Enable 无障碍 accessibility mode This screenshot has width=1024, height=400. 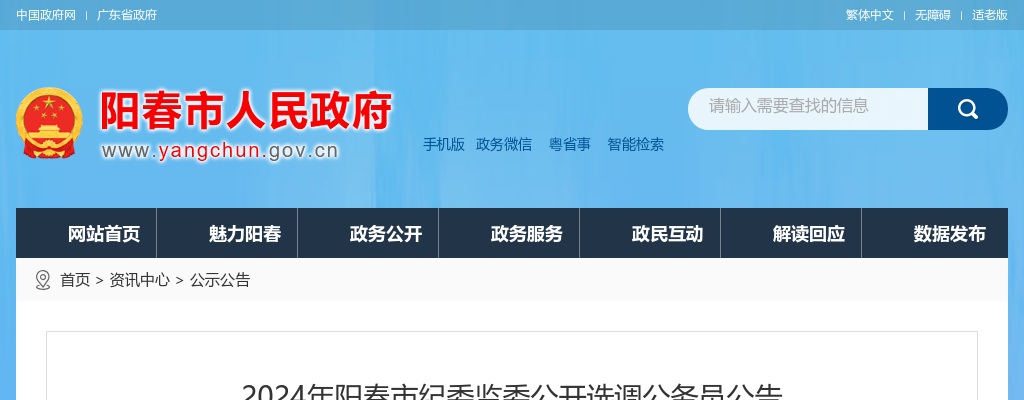pos(932,15)
